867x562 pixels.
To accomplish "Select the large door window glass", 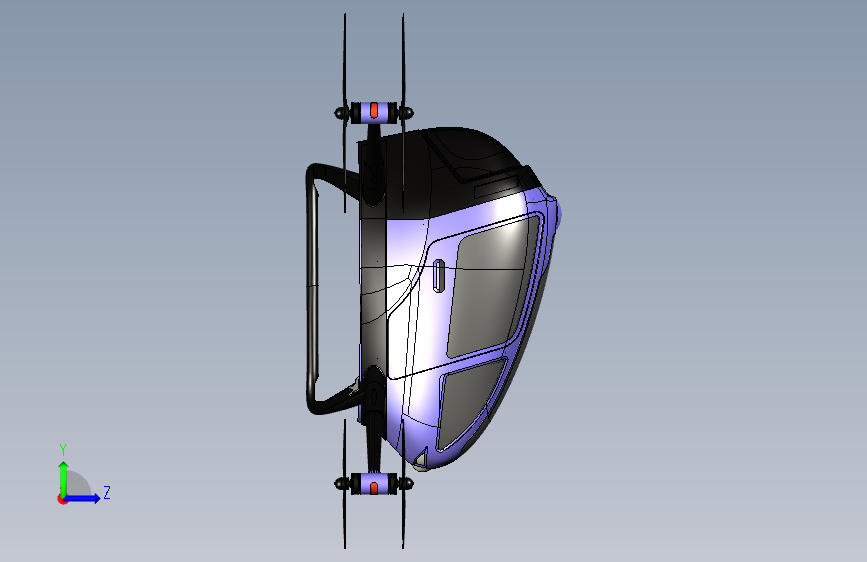I will click(x=492, y=288).
